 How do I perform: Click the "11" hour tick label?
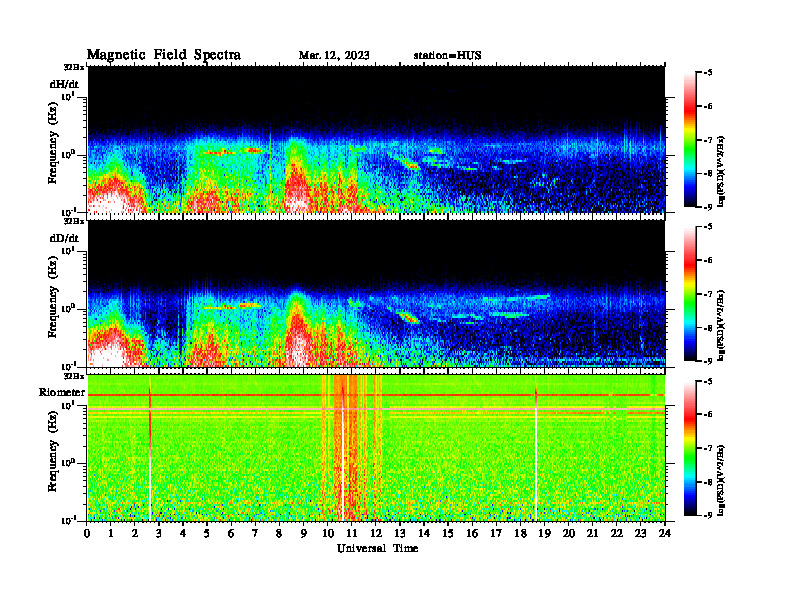(351, 534)
